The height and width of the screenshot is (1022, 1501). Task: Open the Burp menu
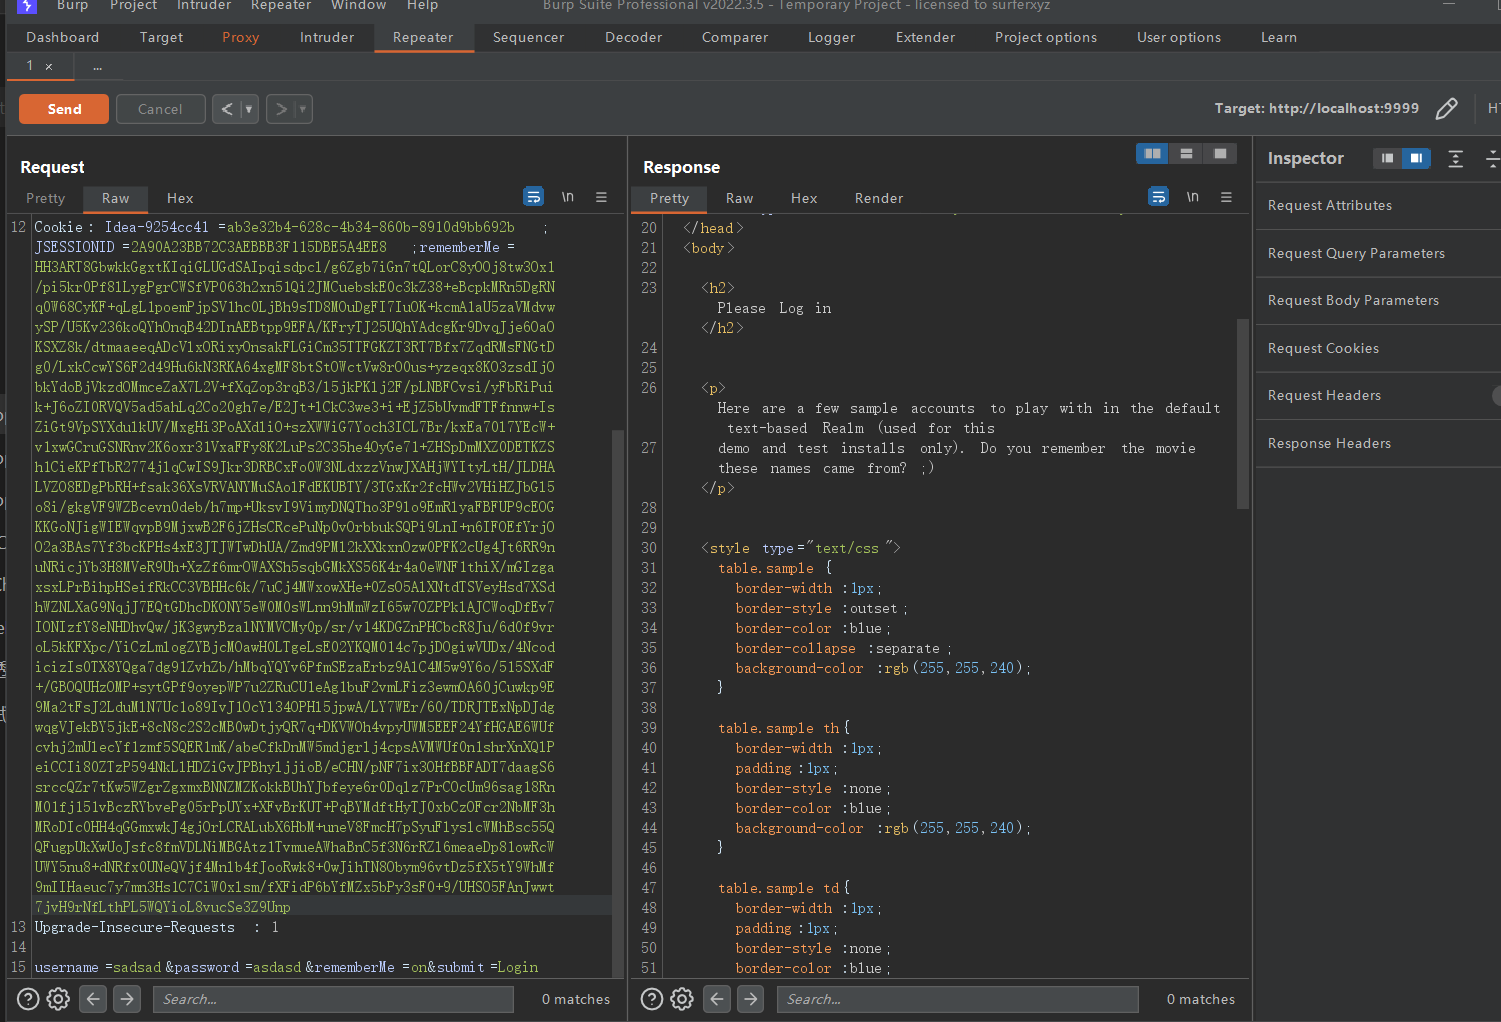[72, 5]
